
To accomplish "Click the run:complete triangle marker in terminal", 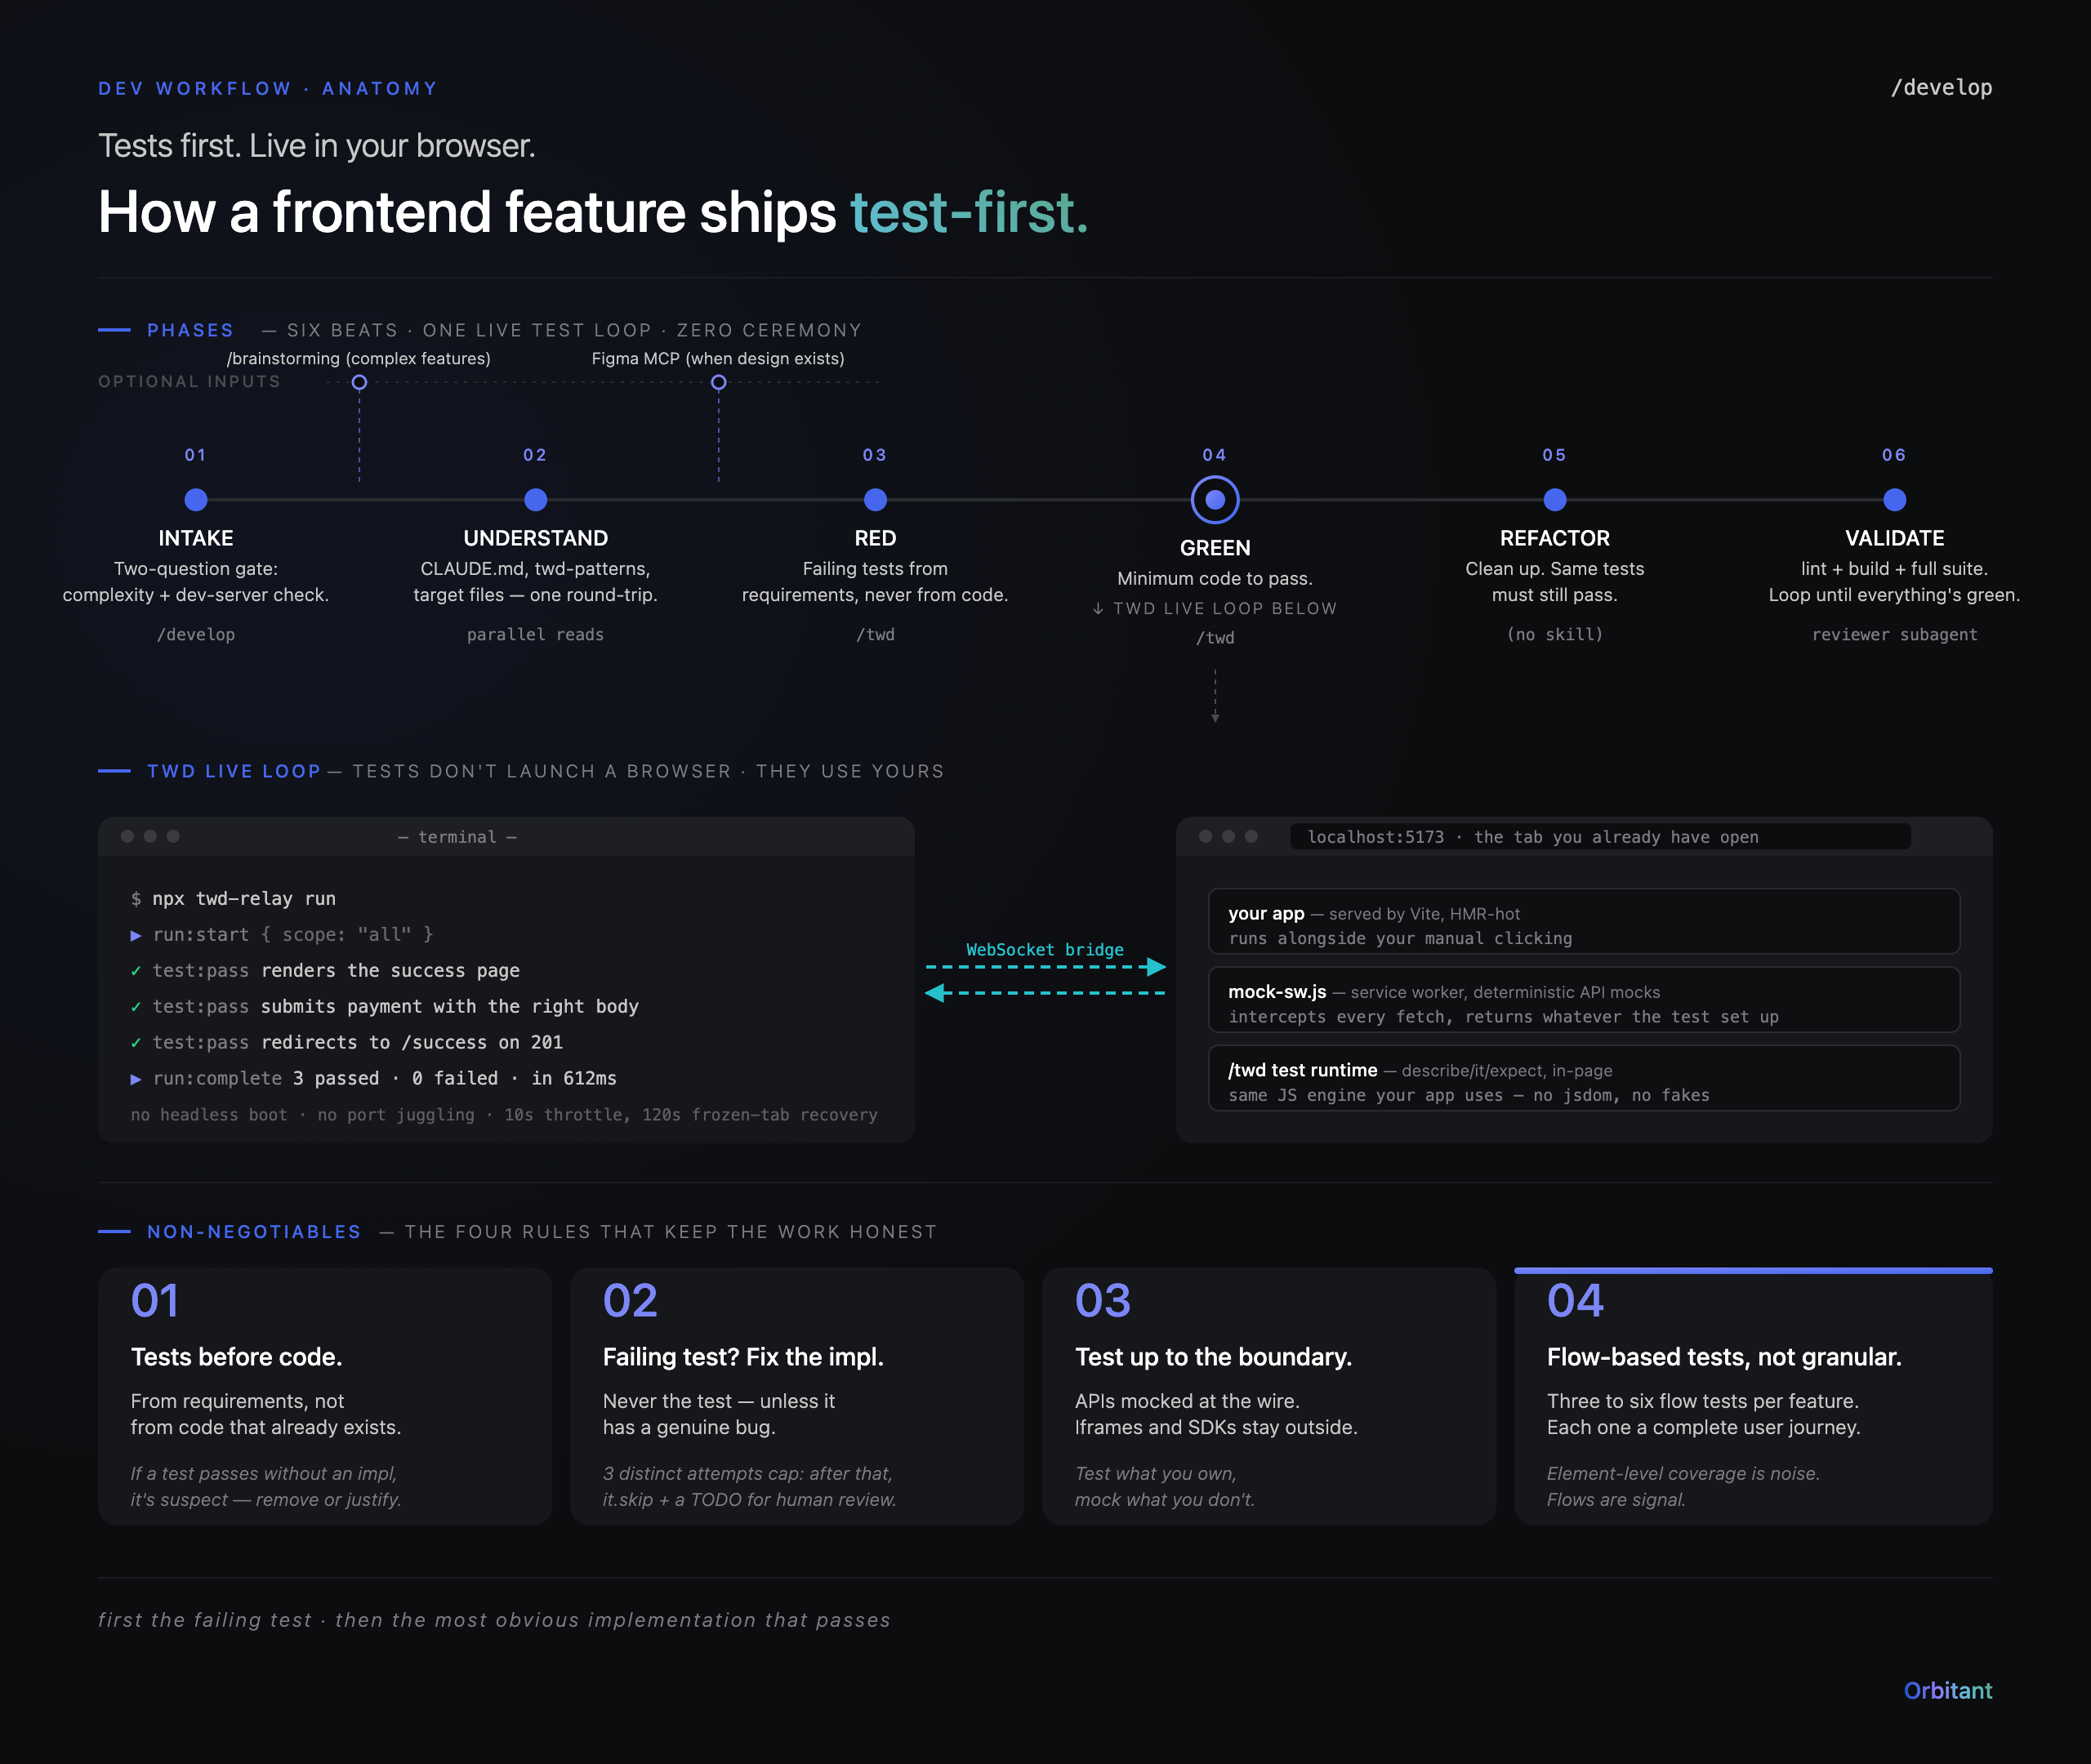I will [136, 1079].
